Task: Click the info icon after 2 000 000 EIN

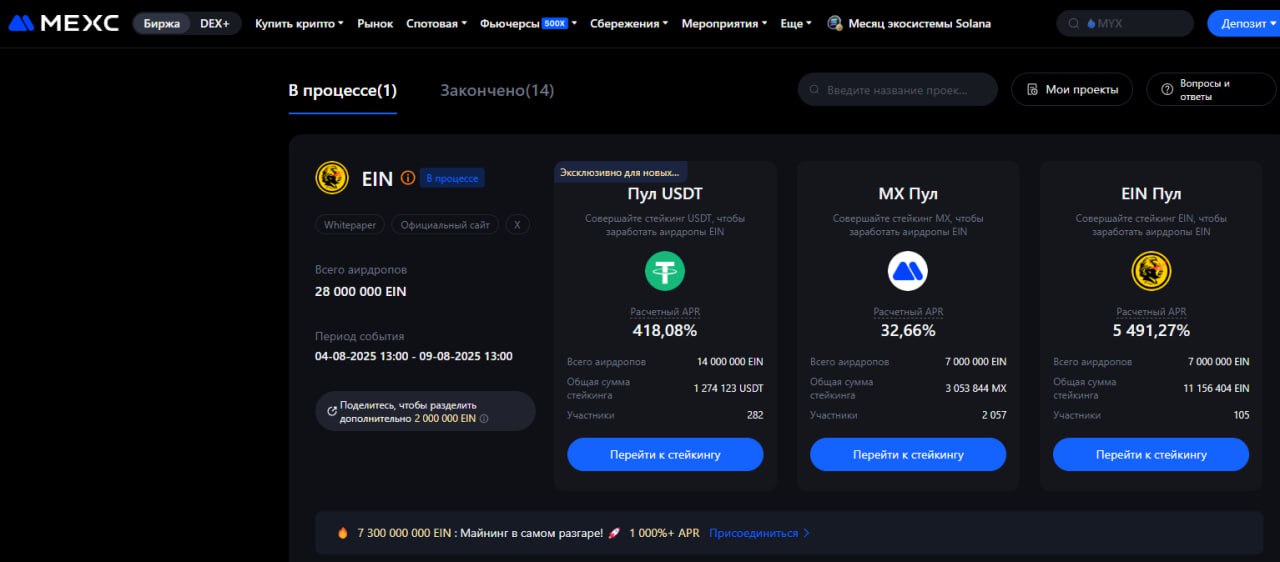Action: (484, 419)
